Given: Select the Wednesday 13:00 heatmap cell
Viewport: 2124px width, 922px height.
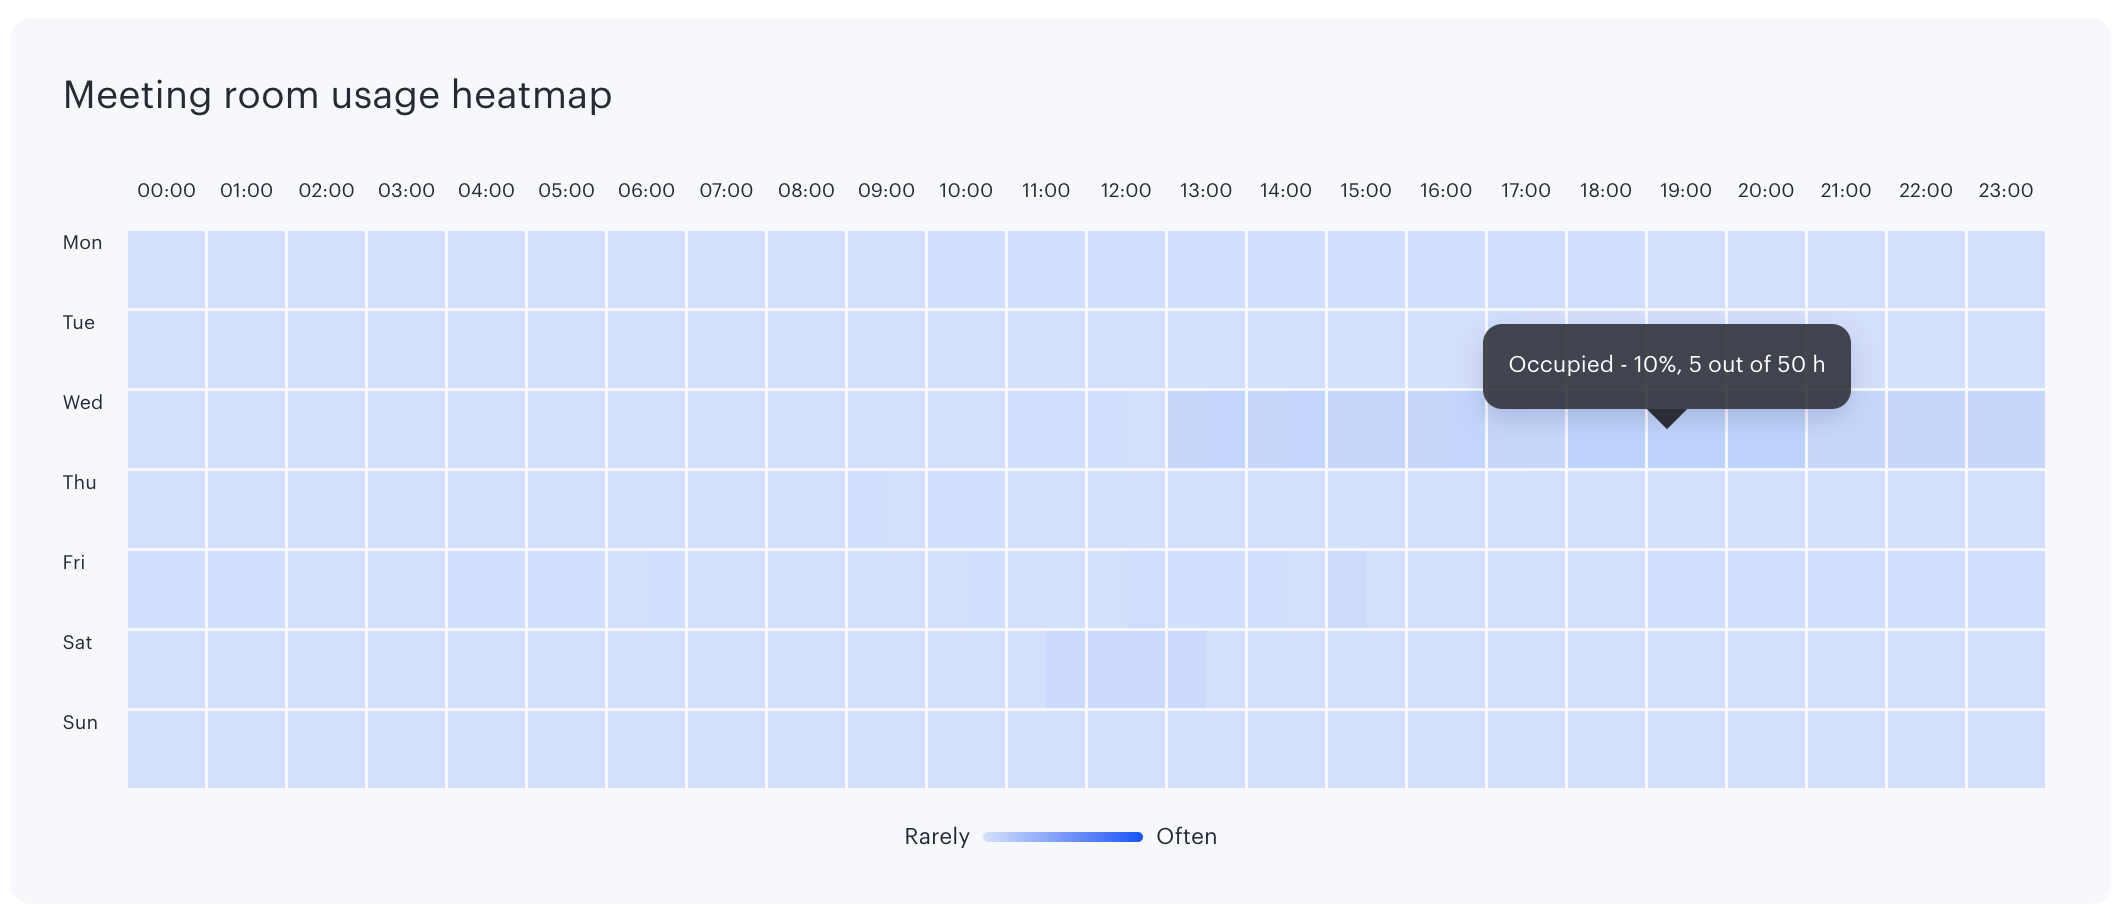Looking at the screenshot, I should [x=1206, y=429].
